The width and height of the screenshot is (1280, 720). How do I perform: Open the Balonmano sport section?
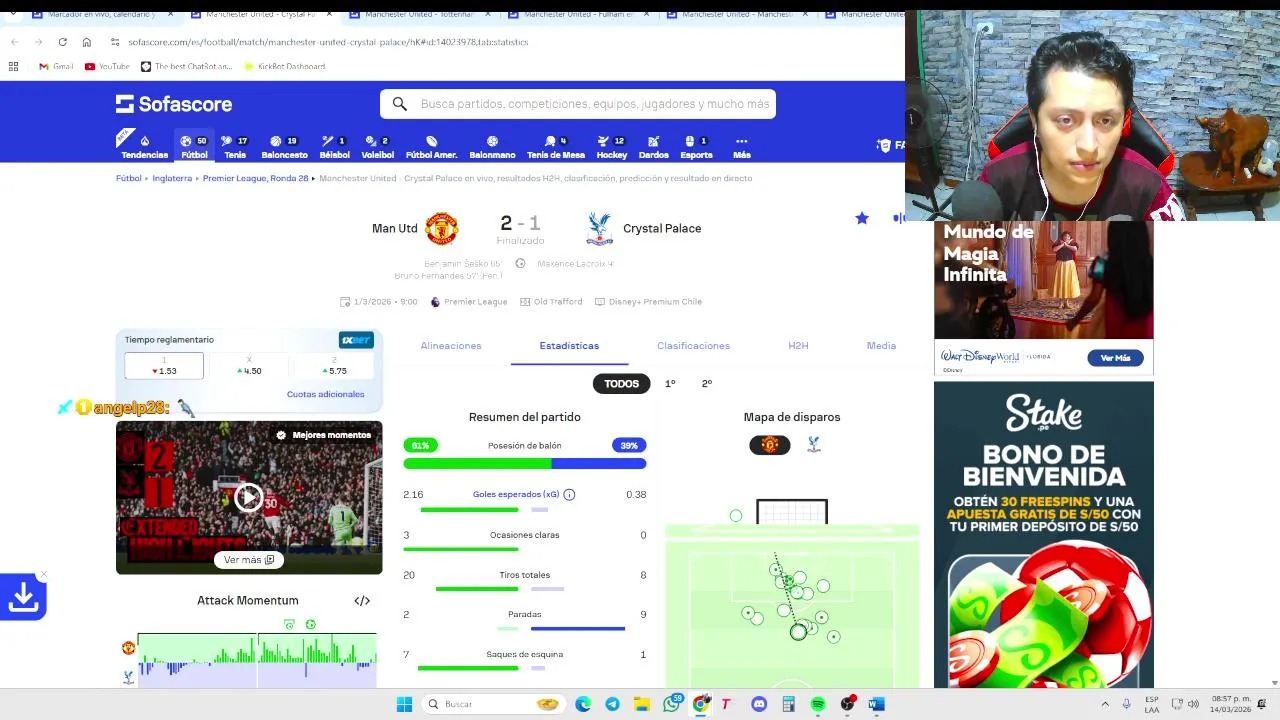(x=492, y=147)
